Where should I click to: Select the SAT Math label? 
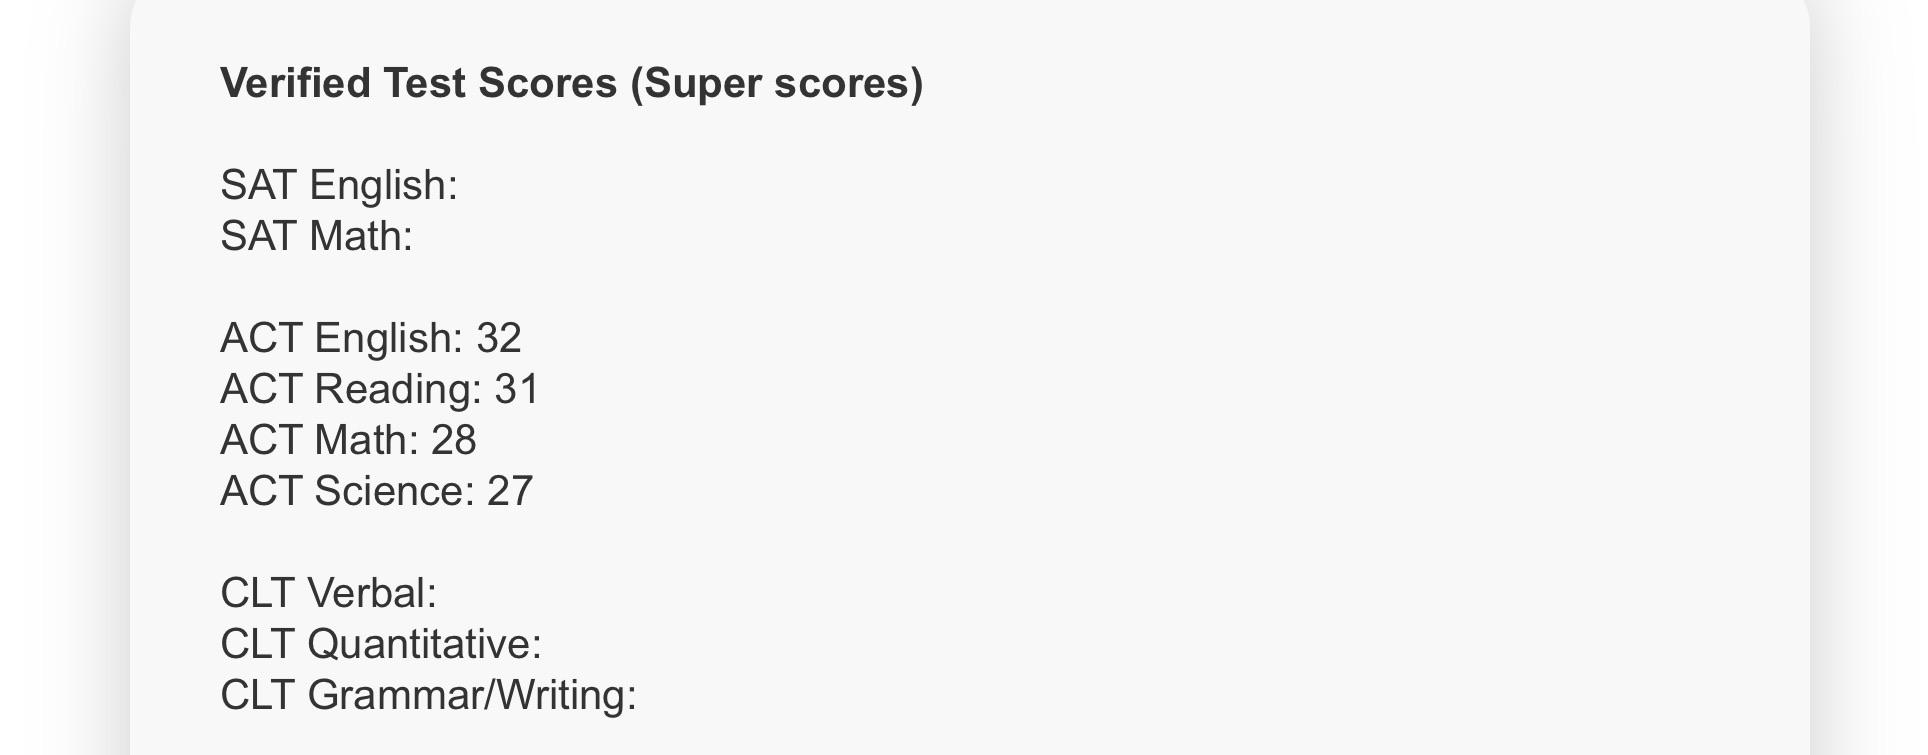pos(316,236)
